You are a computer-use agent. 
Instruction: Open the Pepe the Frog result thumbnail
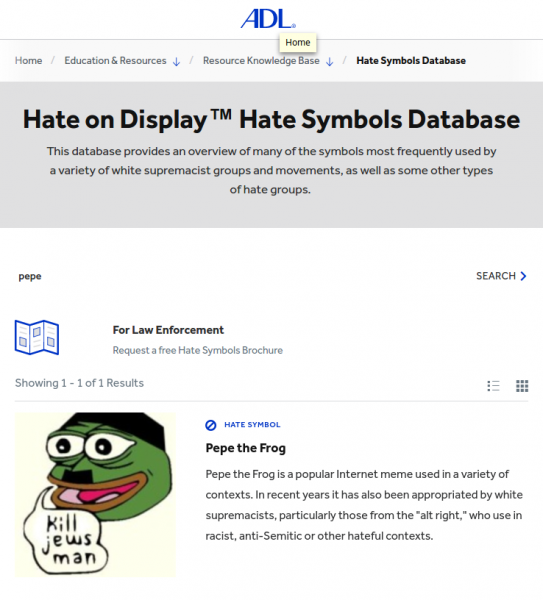click(x=95, y=494)
